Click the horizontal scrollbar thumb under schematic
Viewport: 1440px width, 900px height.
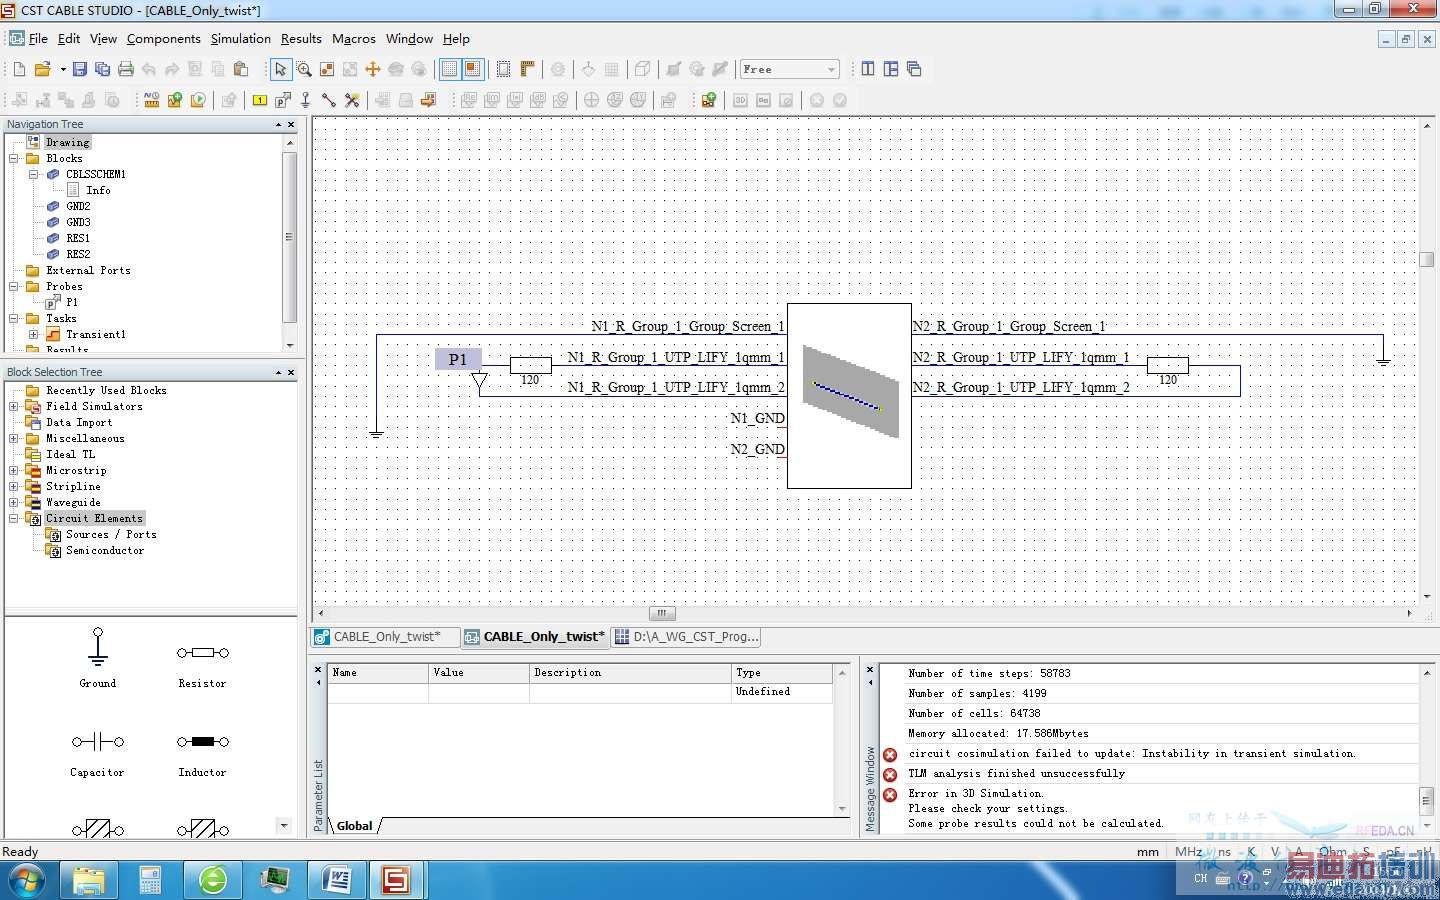662,613
